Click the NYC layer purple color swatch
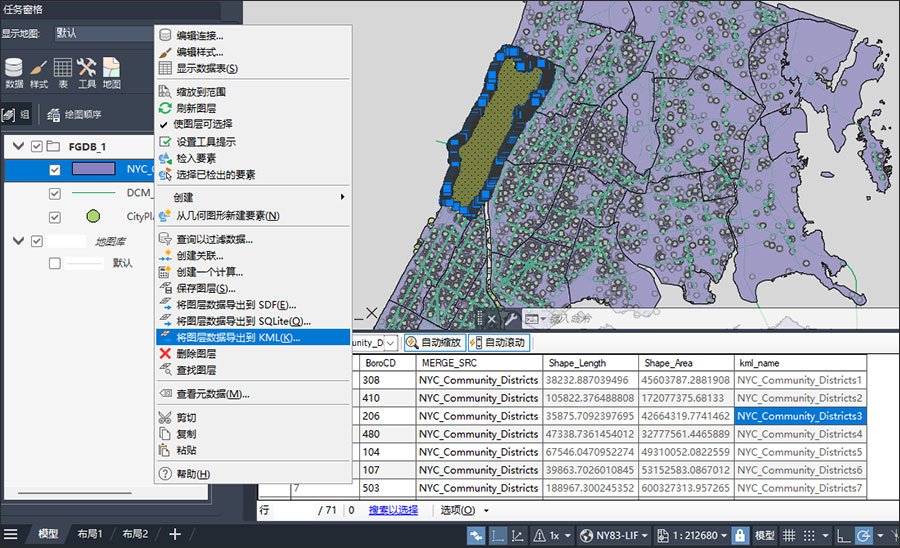This screenshot has height=548, width=900. click(x=93, y=169)
